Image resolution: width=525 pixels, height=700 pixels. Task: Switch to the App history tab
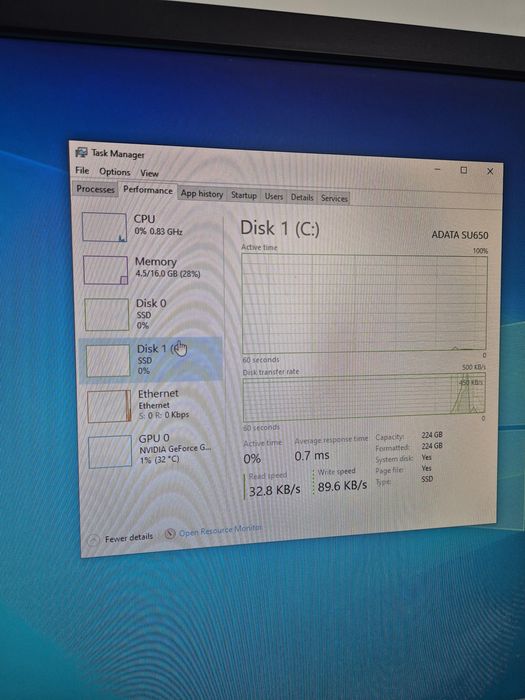(x=202, y=194)
